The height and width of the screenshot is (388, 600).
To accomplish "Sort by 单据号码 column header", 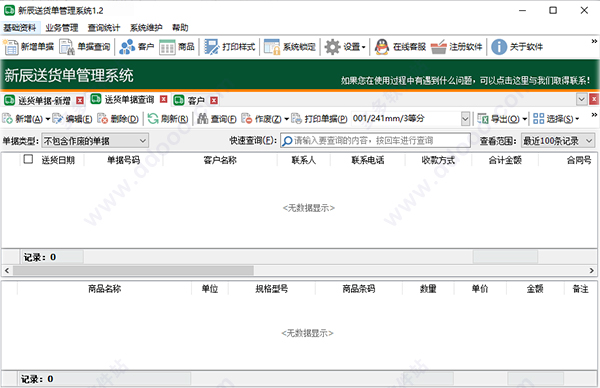I will tap(123, 160).
